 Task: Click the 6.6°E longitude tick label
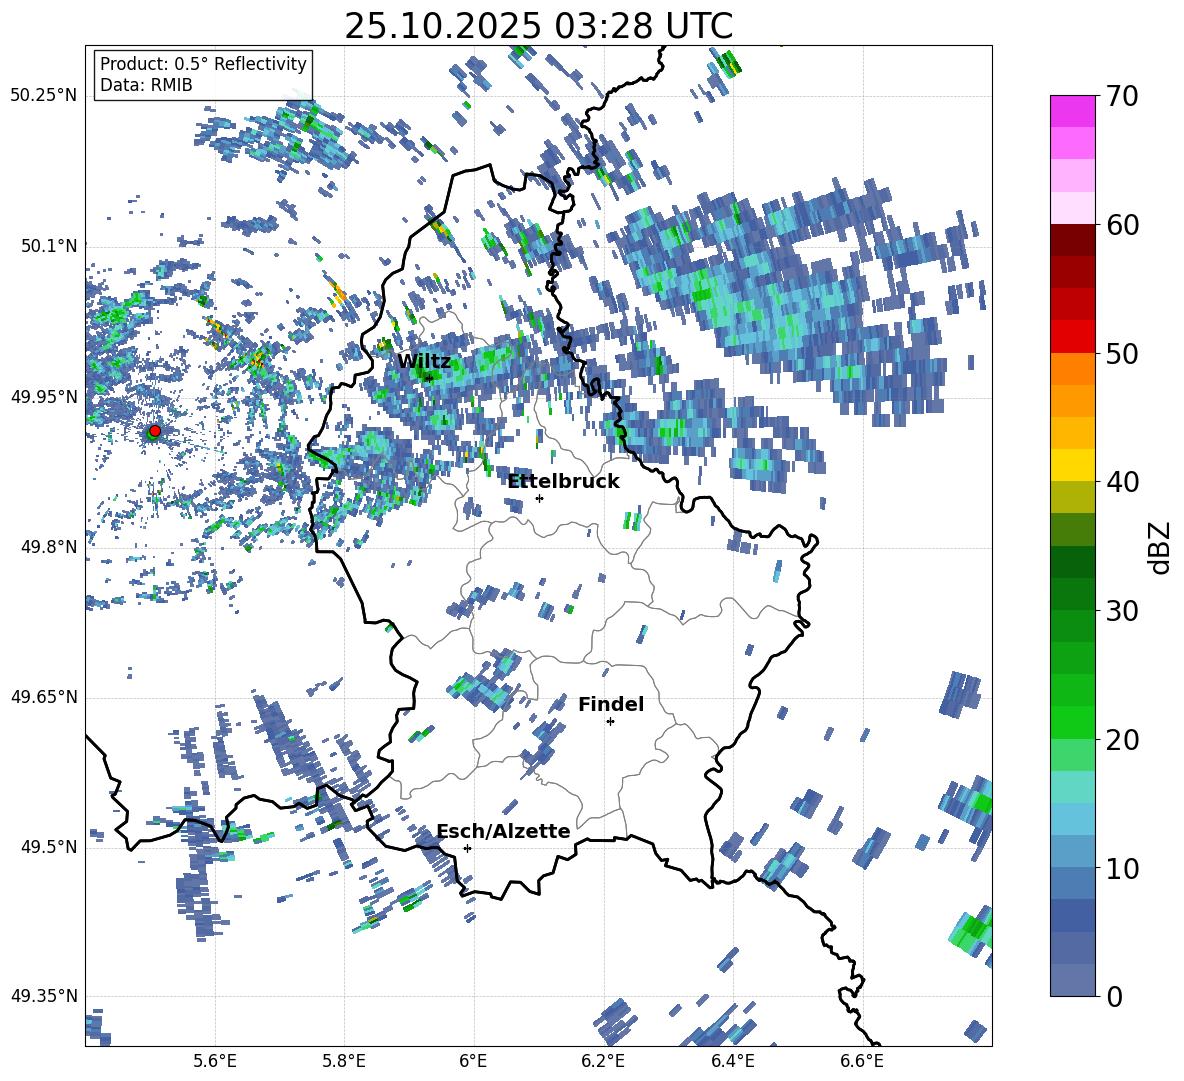(862, 1061)
